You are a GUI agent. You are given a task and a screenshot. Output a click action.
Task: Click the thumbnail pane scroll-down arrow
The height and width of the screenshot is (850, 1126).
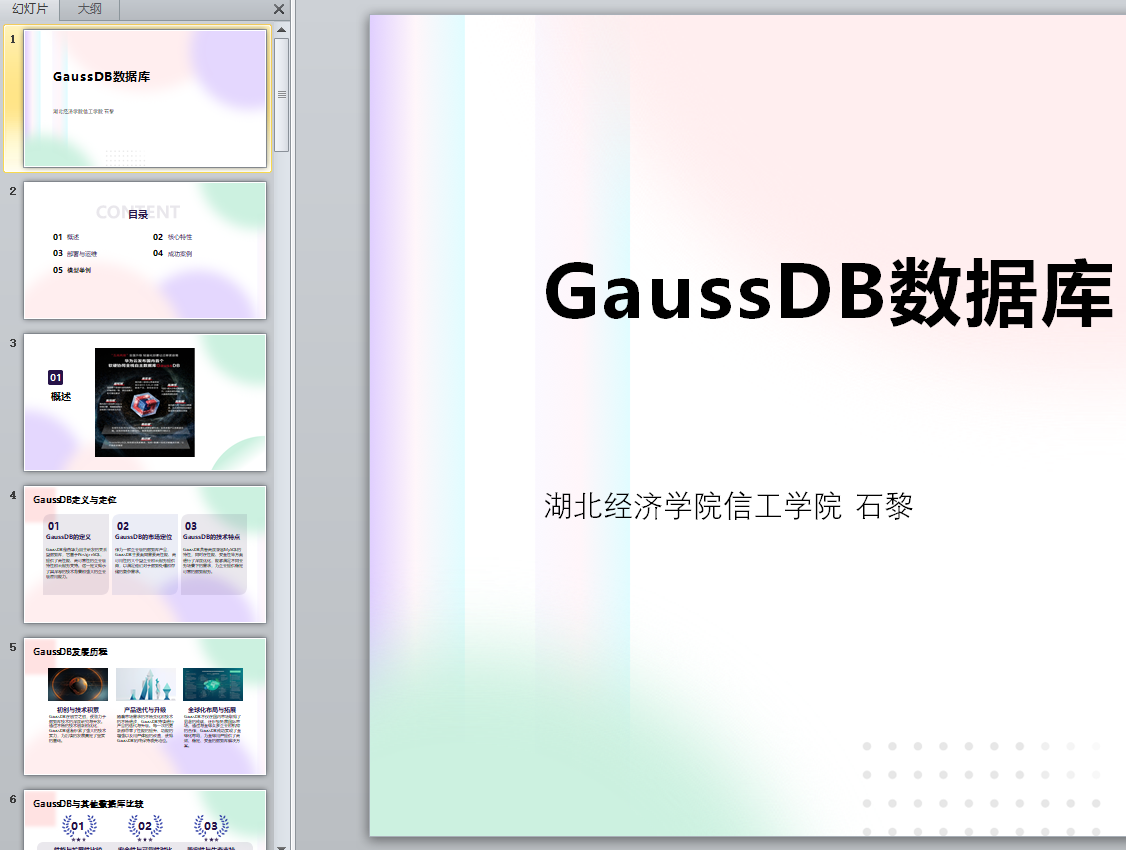click(282, 843)
